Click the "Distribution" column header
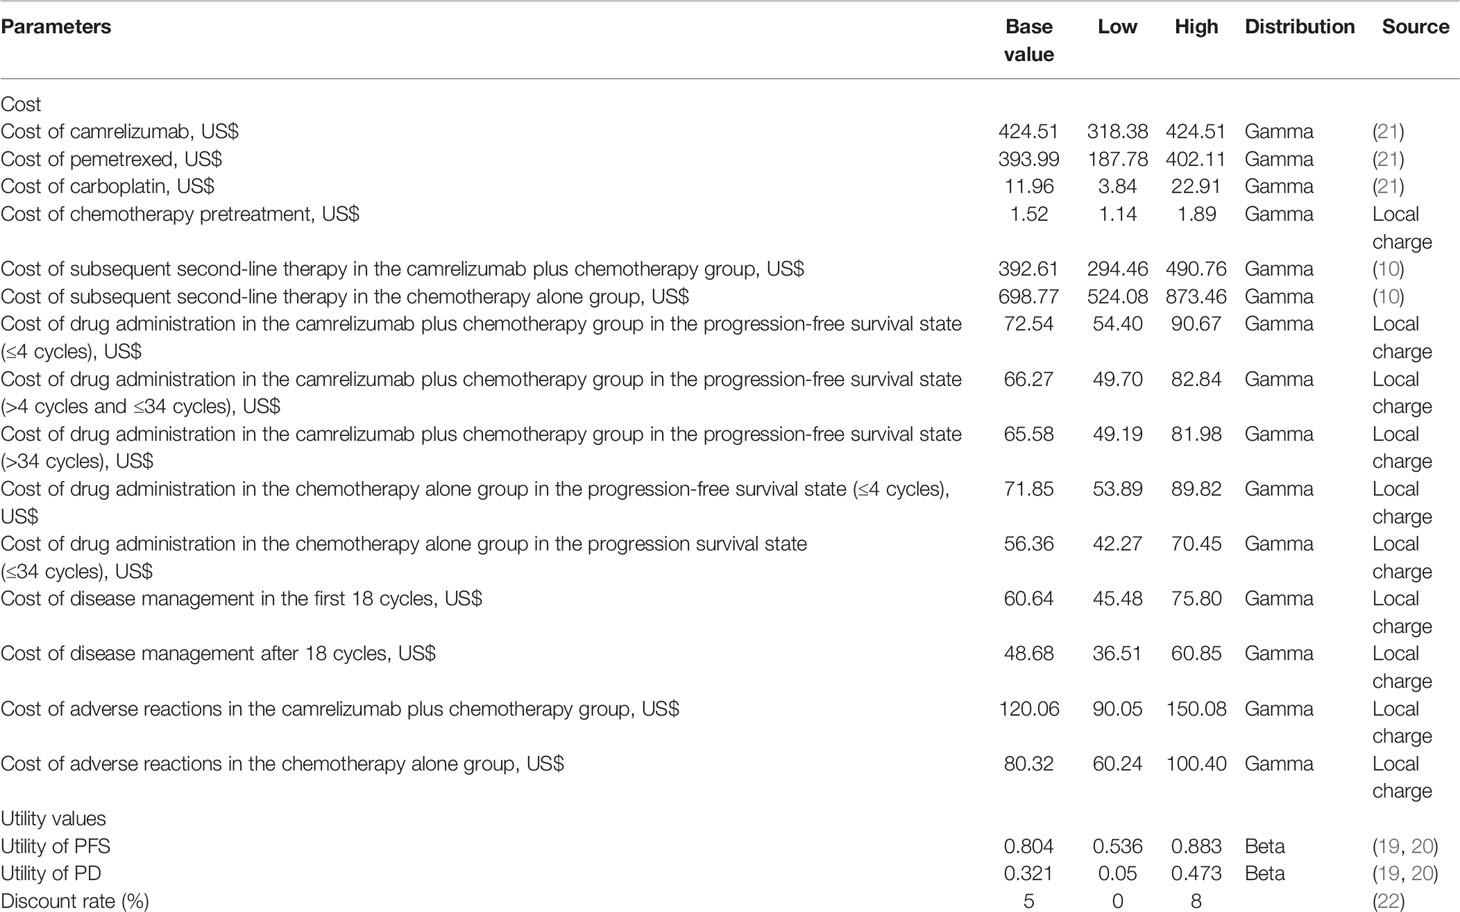The height and width of the screenshot is (912, 1460). tap(1299, 27)
